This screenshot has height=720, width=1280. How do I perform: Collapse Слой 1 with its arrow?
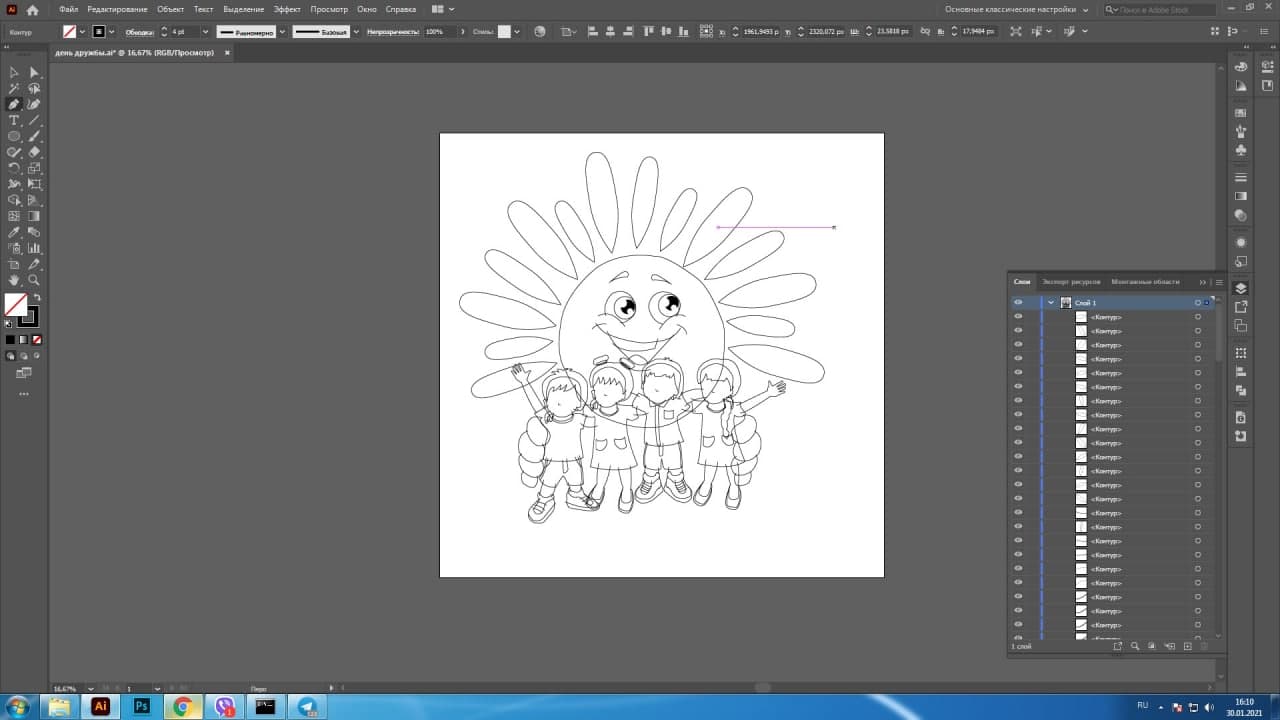(1050, 302)
